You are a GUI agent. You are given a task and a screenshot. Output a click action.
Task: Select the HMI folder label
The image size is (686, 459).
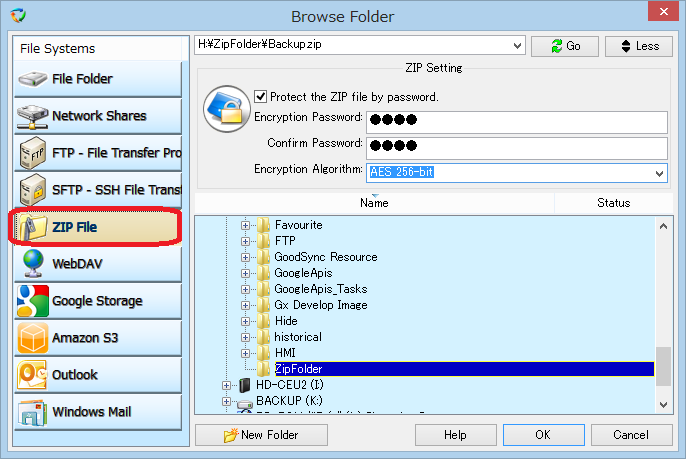pos(285,353)
